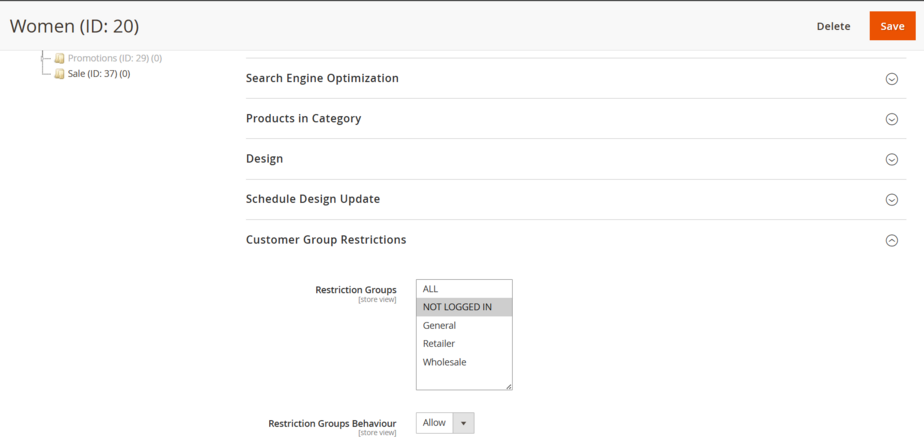Click the Design section chevron icon
The image size is (924, 447).
pos(891,159)
